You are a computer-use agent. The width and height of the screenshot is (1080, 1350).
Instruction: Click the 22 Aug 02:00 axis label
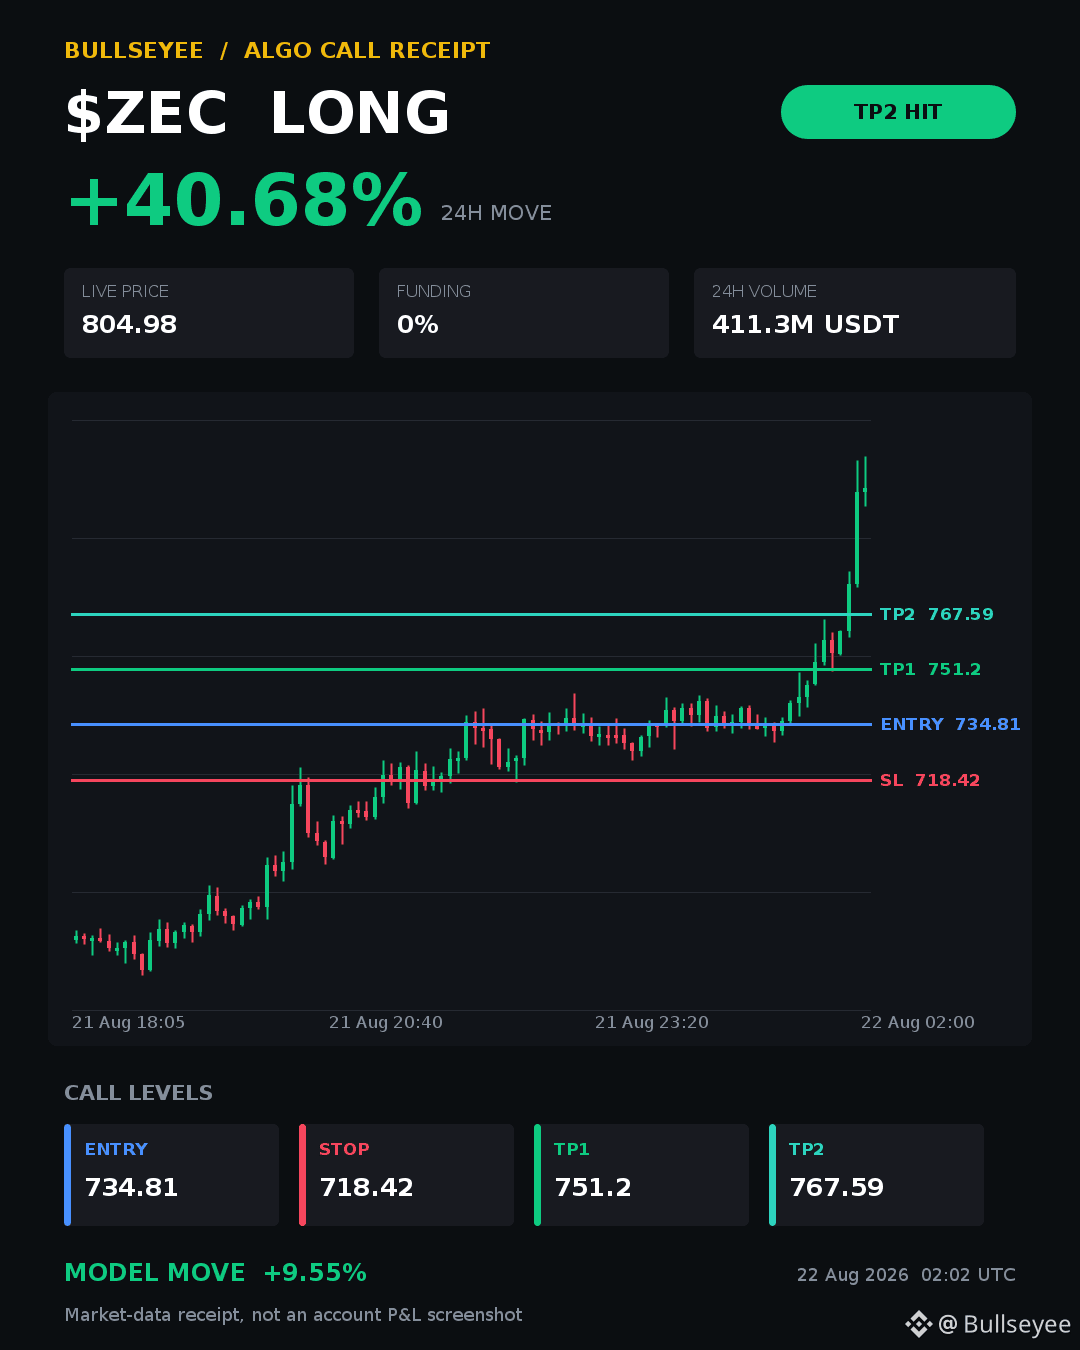pos(918,1022)
